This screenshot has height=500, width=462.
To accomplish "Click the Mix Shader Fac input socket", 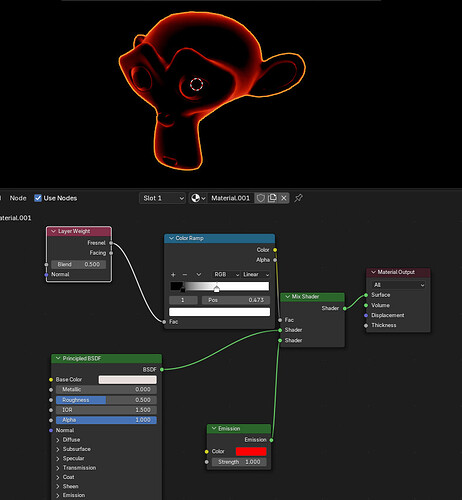I will pyautogui.click(x=280, y=320).
